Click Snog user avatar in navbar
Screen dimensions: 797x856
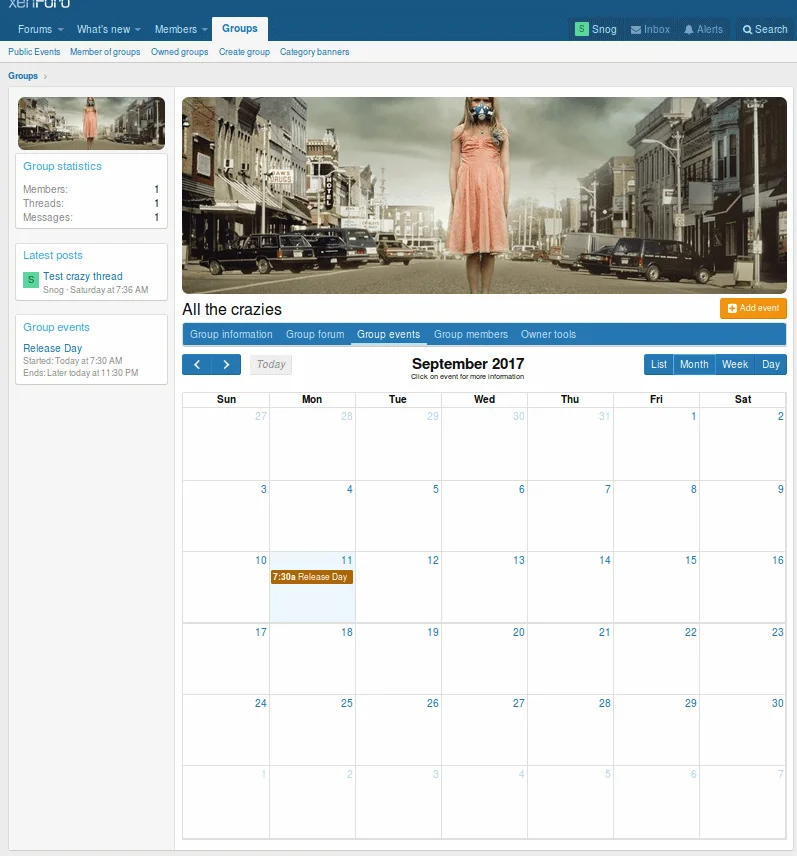coord(582,30)
